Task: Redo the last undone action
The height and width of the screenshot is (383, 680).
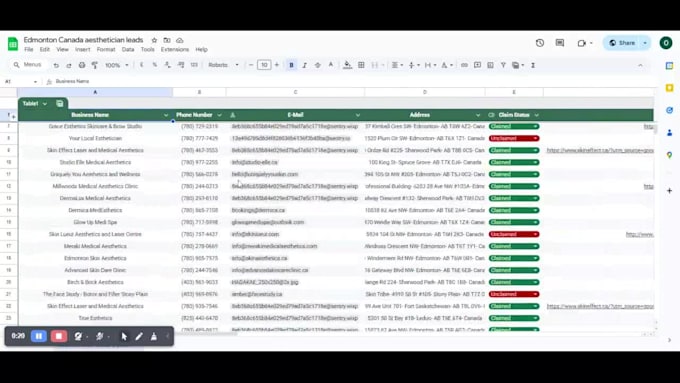Action: [x=69, y=65]
